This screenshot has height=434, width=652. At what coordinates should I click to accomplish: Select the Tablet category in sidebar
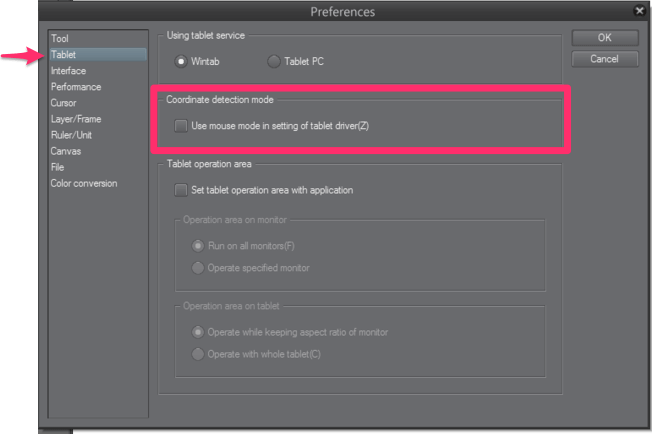click(98, 54)
